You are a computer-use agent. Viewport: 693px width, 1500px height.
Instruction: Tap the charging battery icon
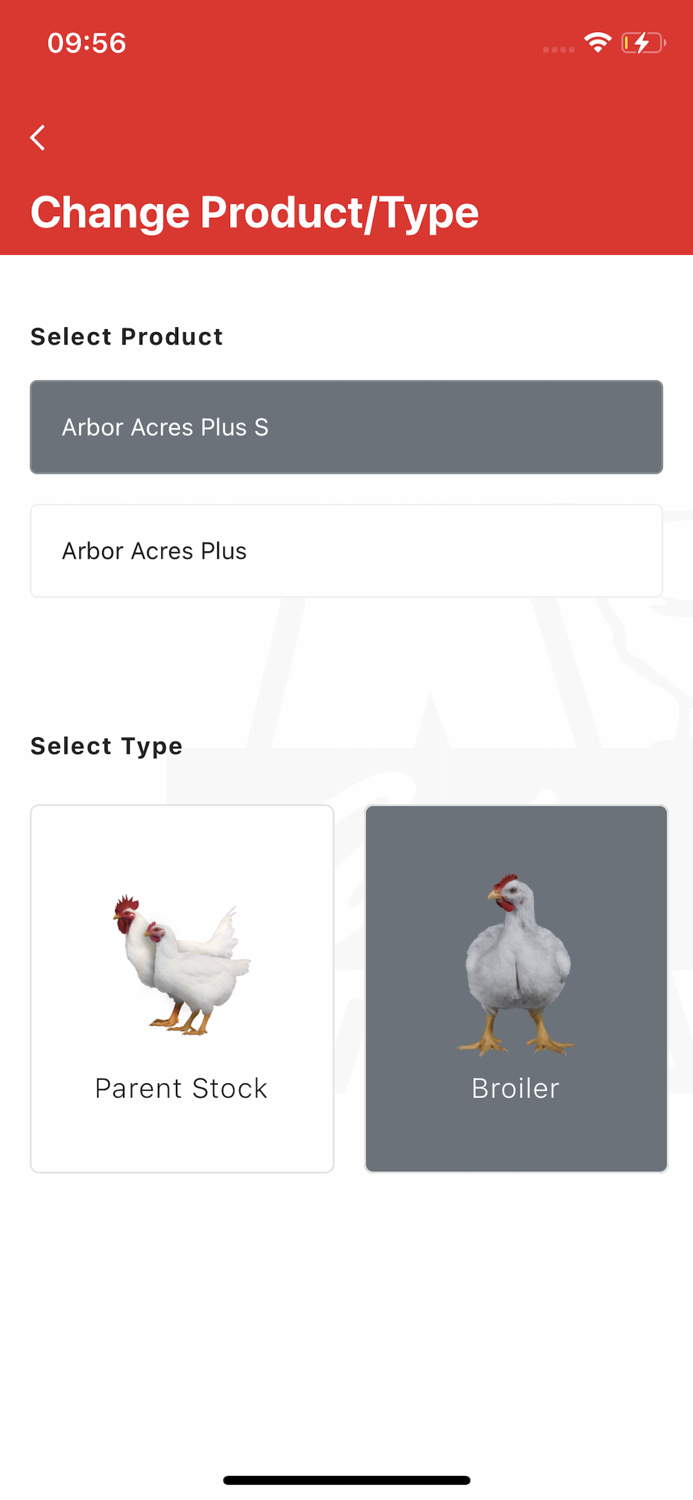pos(641,42)
